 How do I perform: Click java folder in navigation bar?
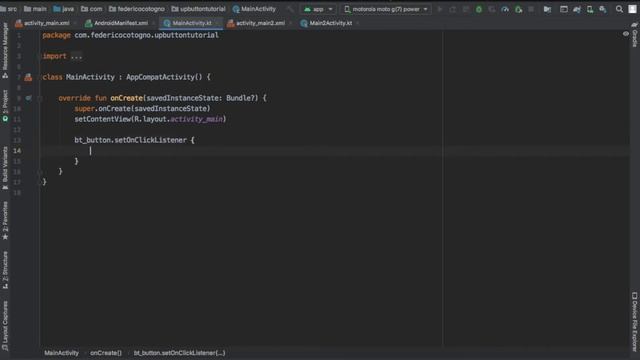64,9
